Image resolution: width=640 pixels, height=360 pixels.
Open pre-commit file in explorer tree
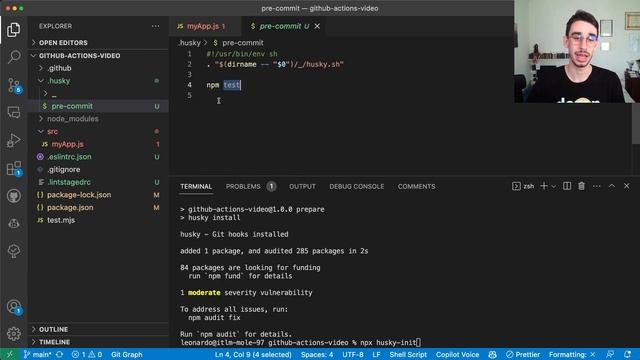[98, 106]
